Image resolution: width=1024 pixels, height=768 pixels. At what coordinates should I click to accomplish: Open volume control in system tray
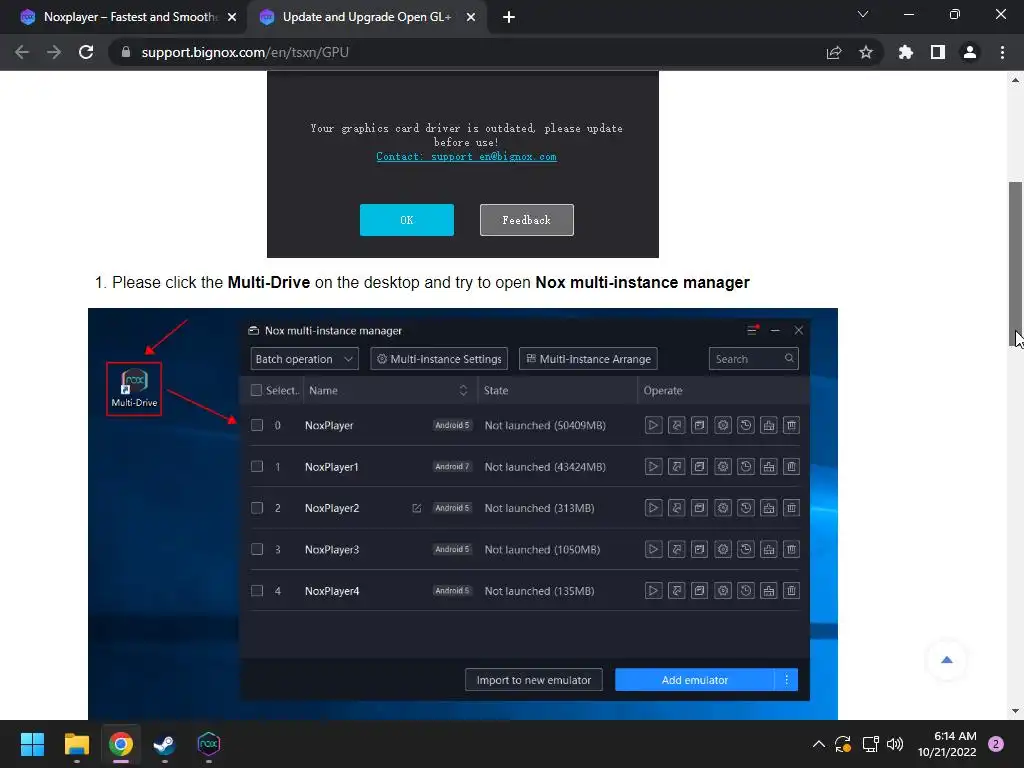click(x=895, y=744)
